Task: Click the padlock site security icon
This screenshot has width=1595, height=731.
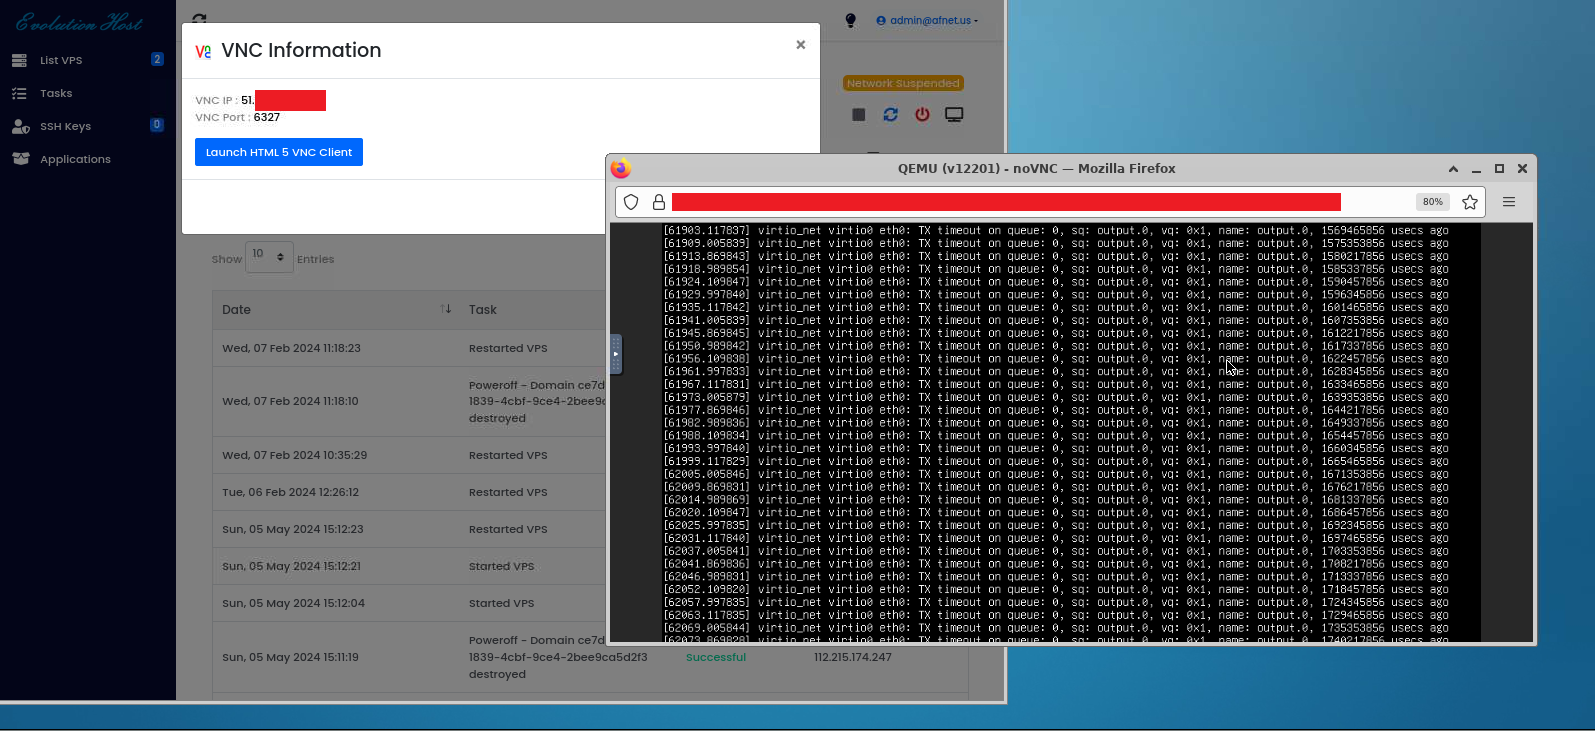Action: [659, 202]
